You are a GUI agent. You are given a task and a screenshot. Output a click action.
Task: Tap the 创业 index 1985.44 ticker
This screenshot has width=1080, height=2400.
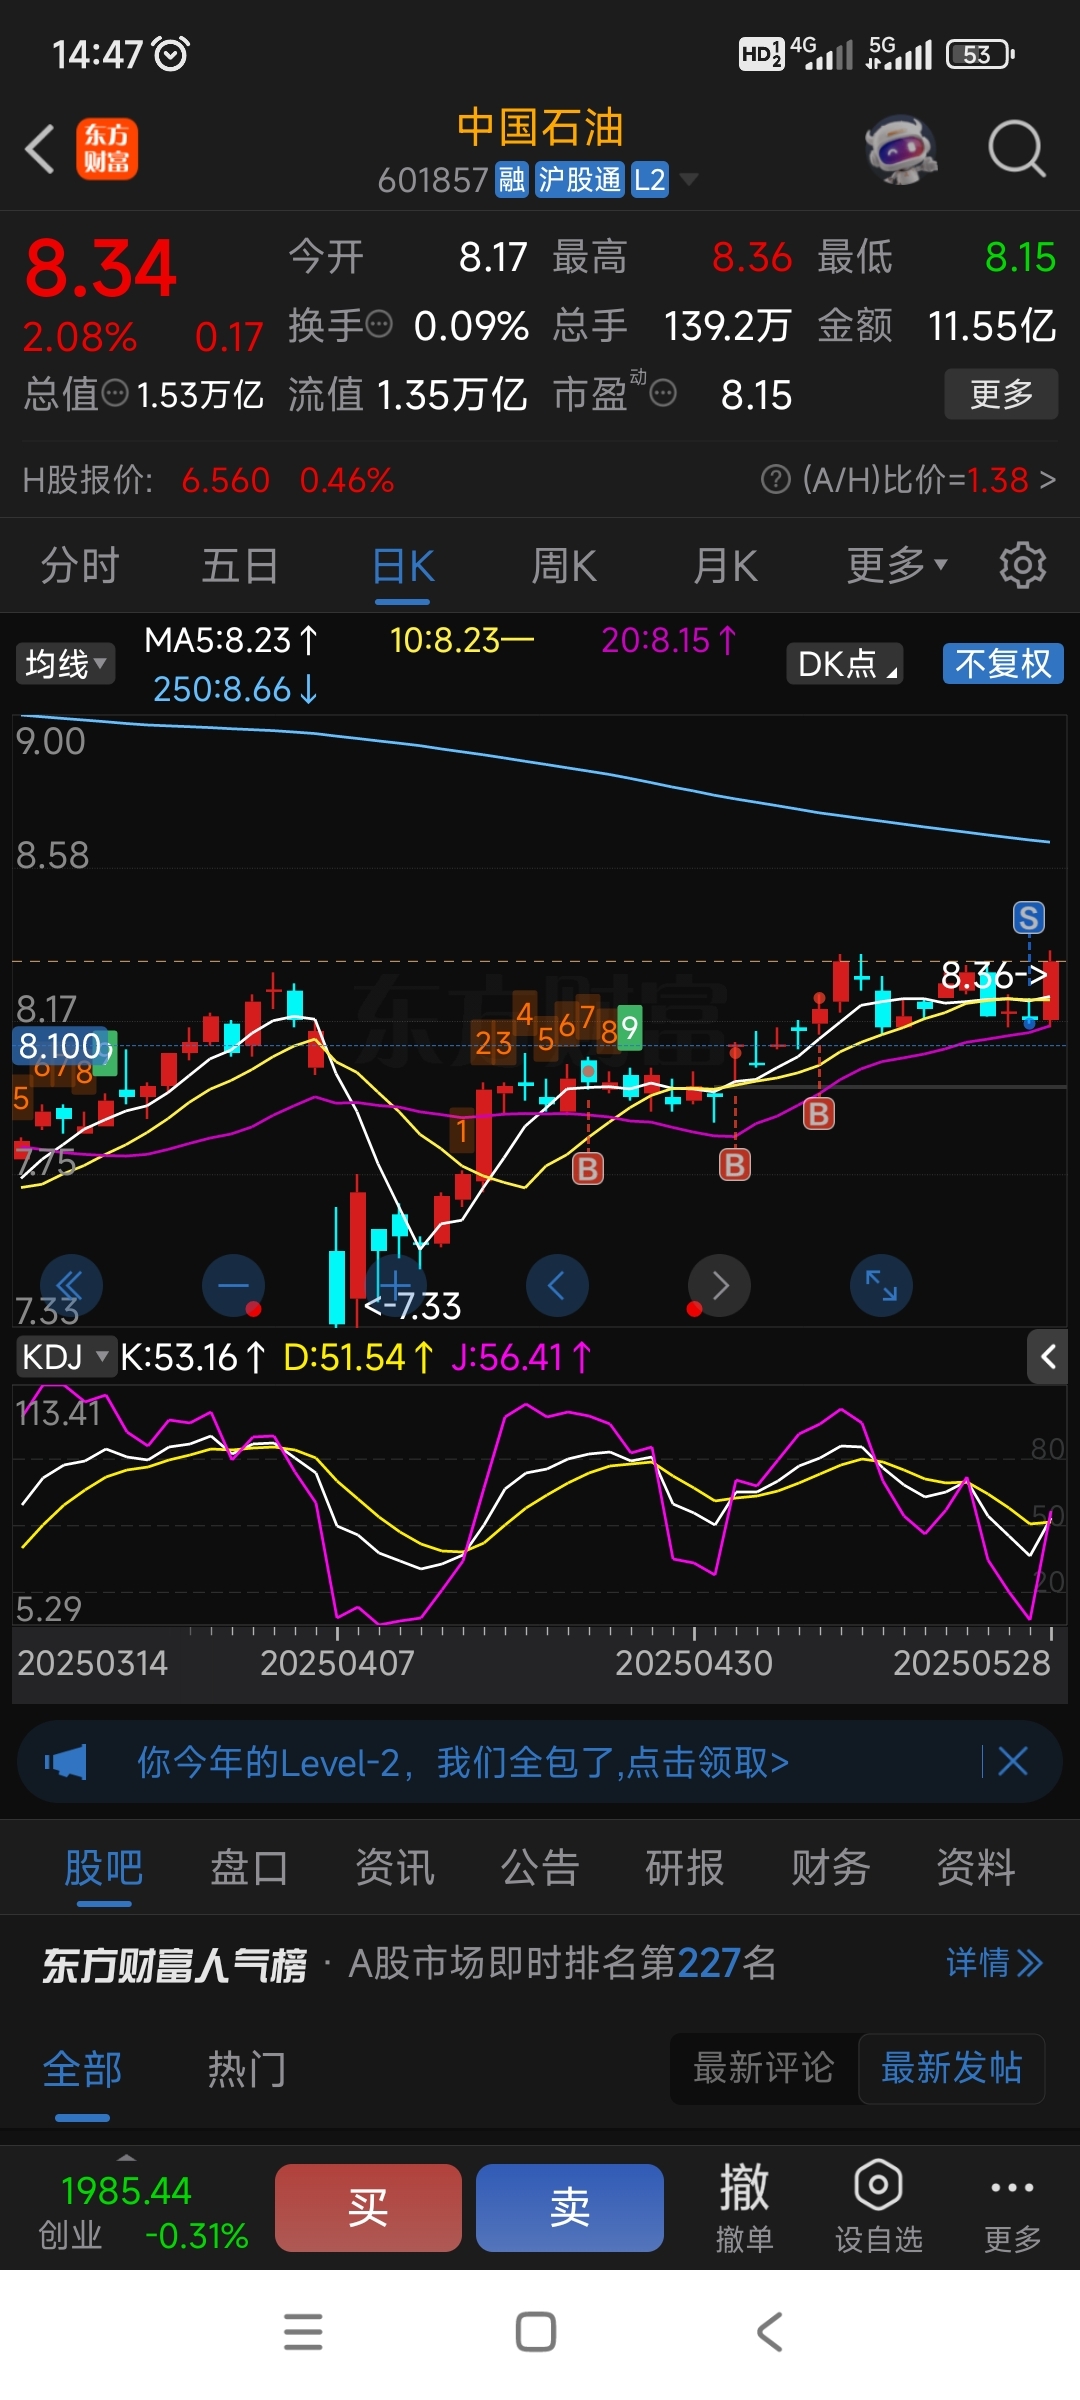143,2212
